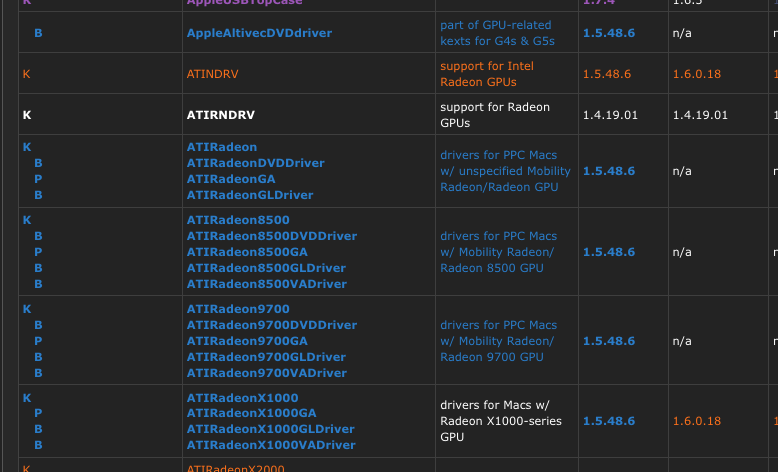
Task: Click the ATIRNDRV kext name
Action: pyautogui.click(x=220, y=115)
